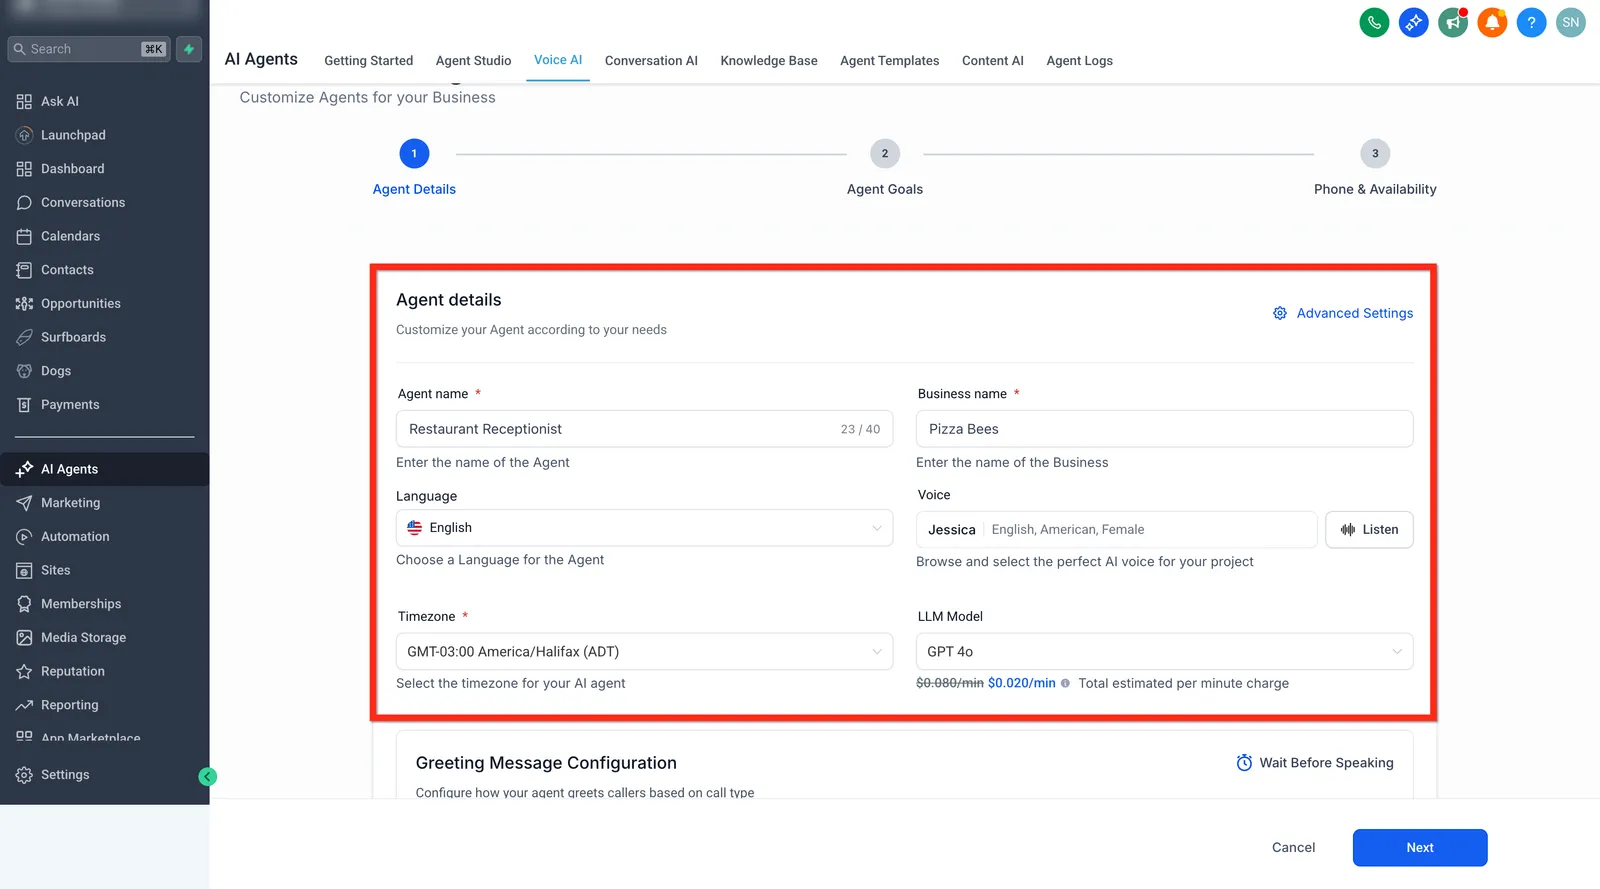Open the LLM Model dropdown GPT 4o
This screenshot has width=1600, height=889.
[1164, 651]
